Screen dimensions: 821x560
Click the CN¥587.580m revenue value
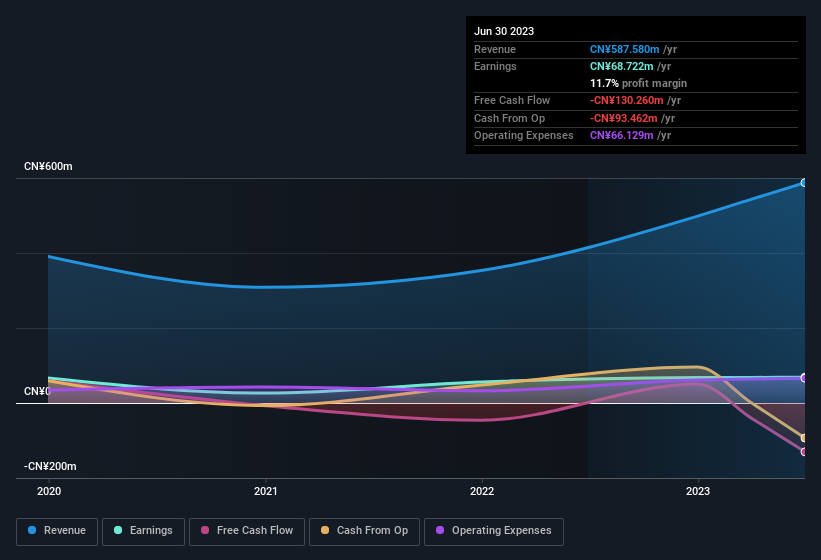tap(625, 49)
